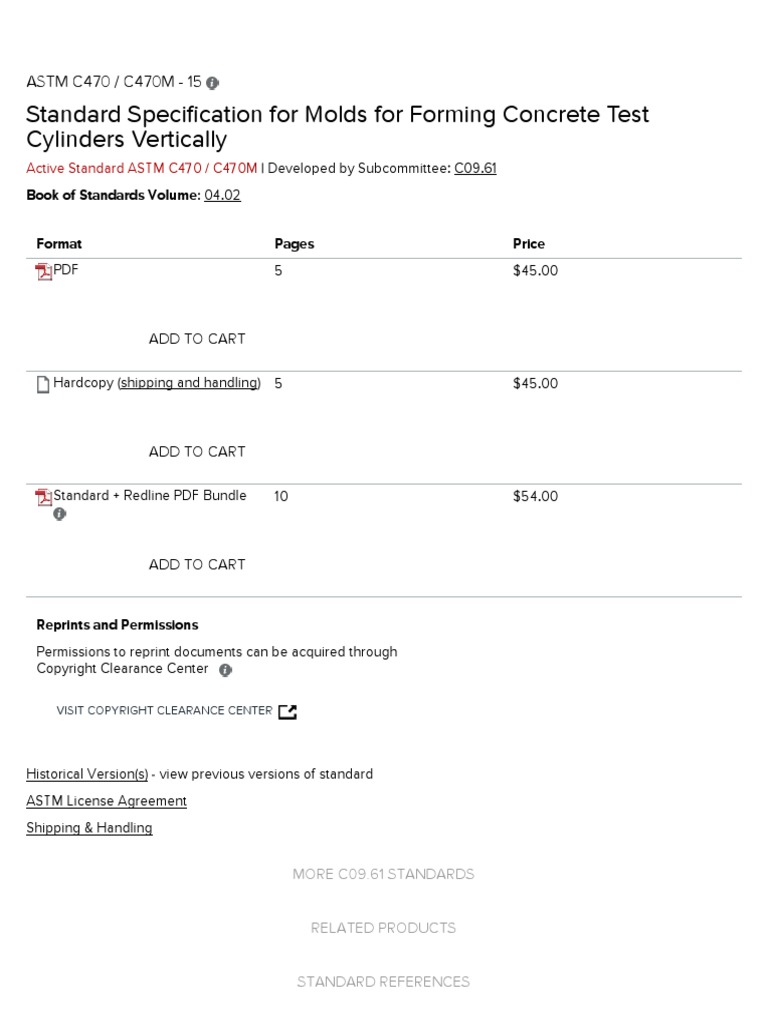Add the Hardcopy format to cart
Image resolution: width=768 pixels, height=1024 pixels.
click(x=197, y=452)
